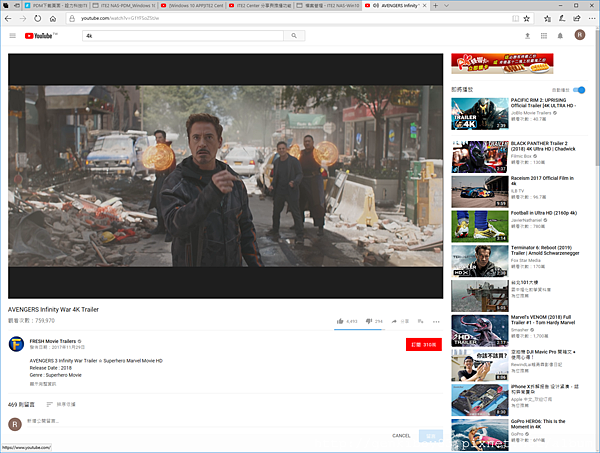600x453 pixels.
Task: Click the banner advertisement above sidebar
Action: pos(502,64)
